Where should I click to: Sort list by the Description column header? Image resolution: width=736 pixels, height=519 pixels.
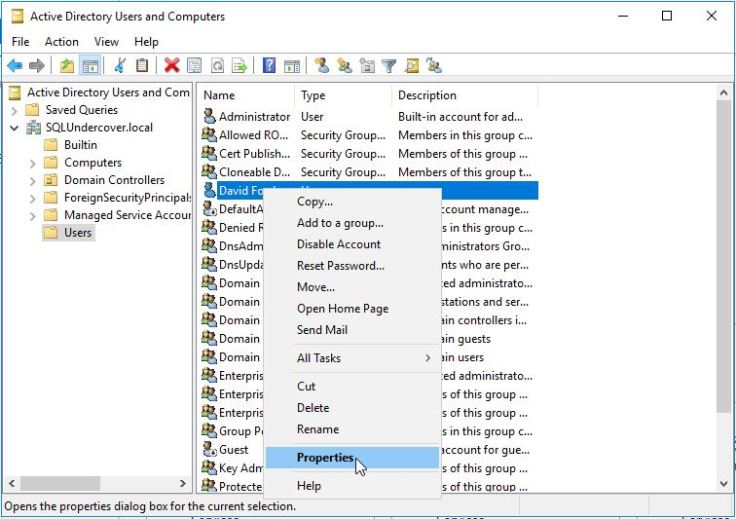[x=465, y=95]
